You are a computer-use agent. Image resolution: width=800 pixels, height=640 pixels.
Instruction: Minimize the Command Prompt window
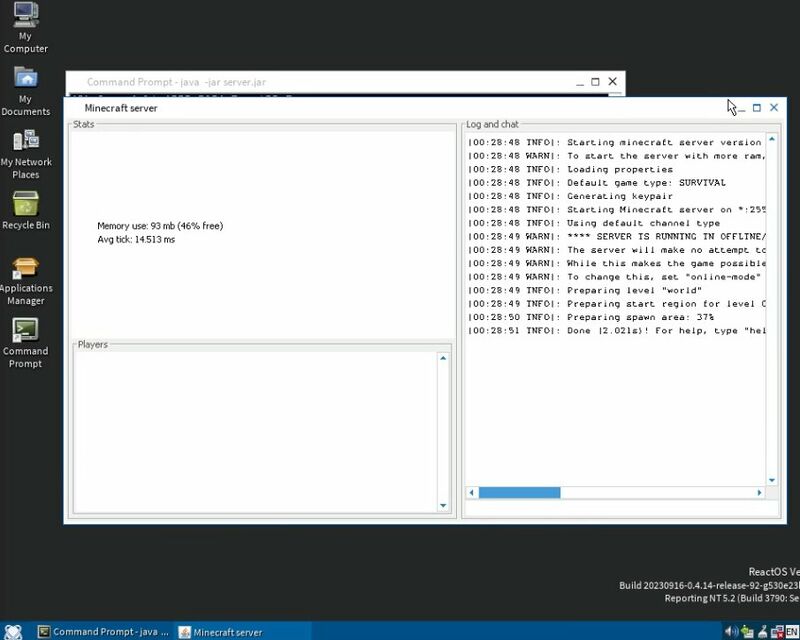tap(580, 82)
